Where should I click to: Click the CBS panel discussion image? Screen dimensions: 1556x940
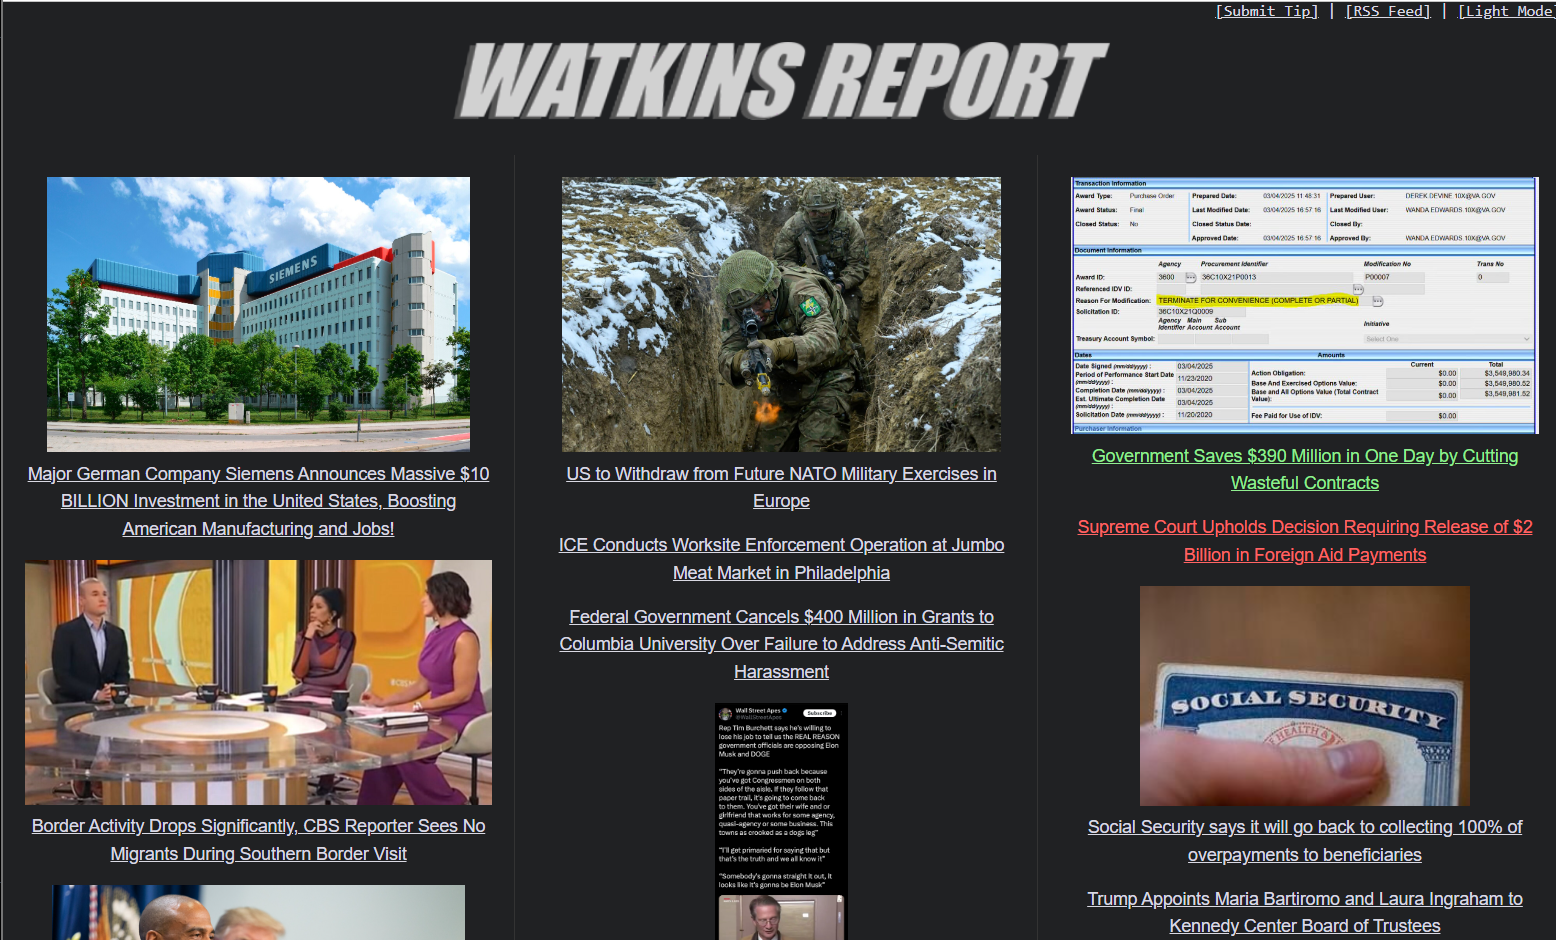258,682
